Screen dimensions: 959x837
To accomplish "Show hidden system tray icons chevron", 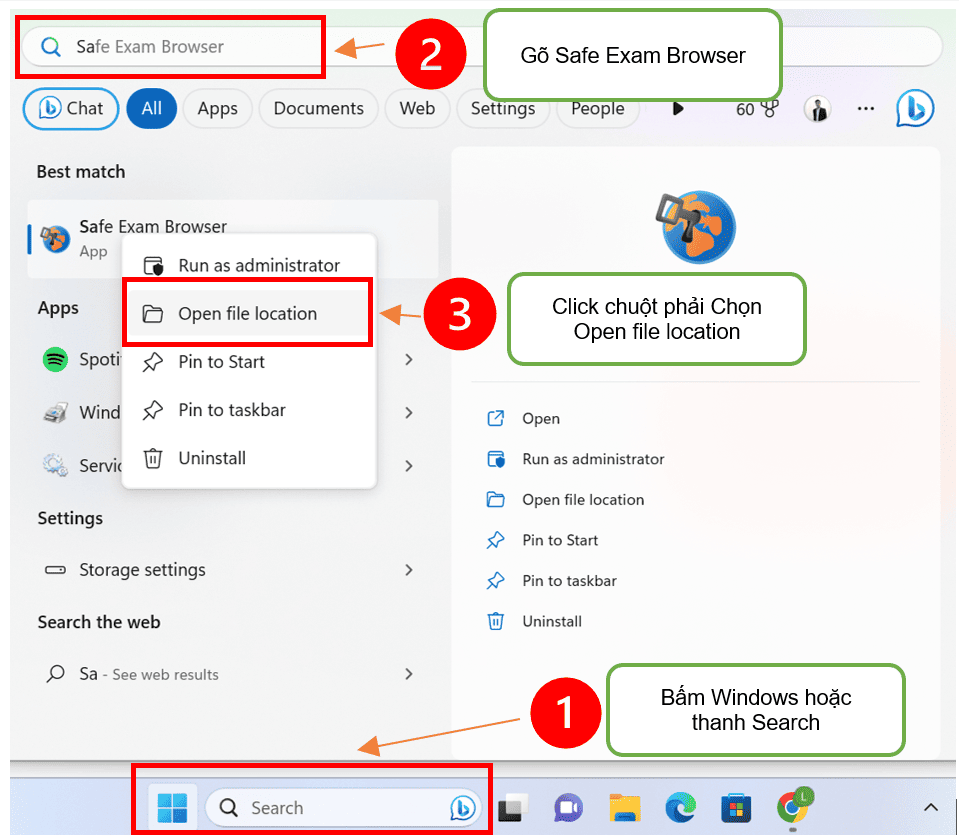I will pos(930,807).
